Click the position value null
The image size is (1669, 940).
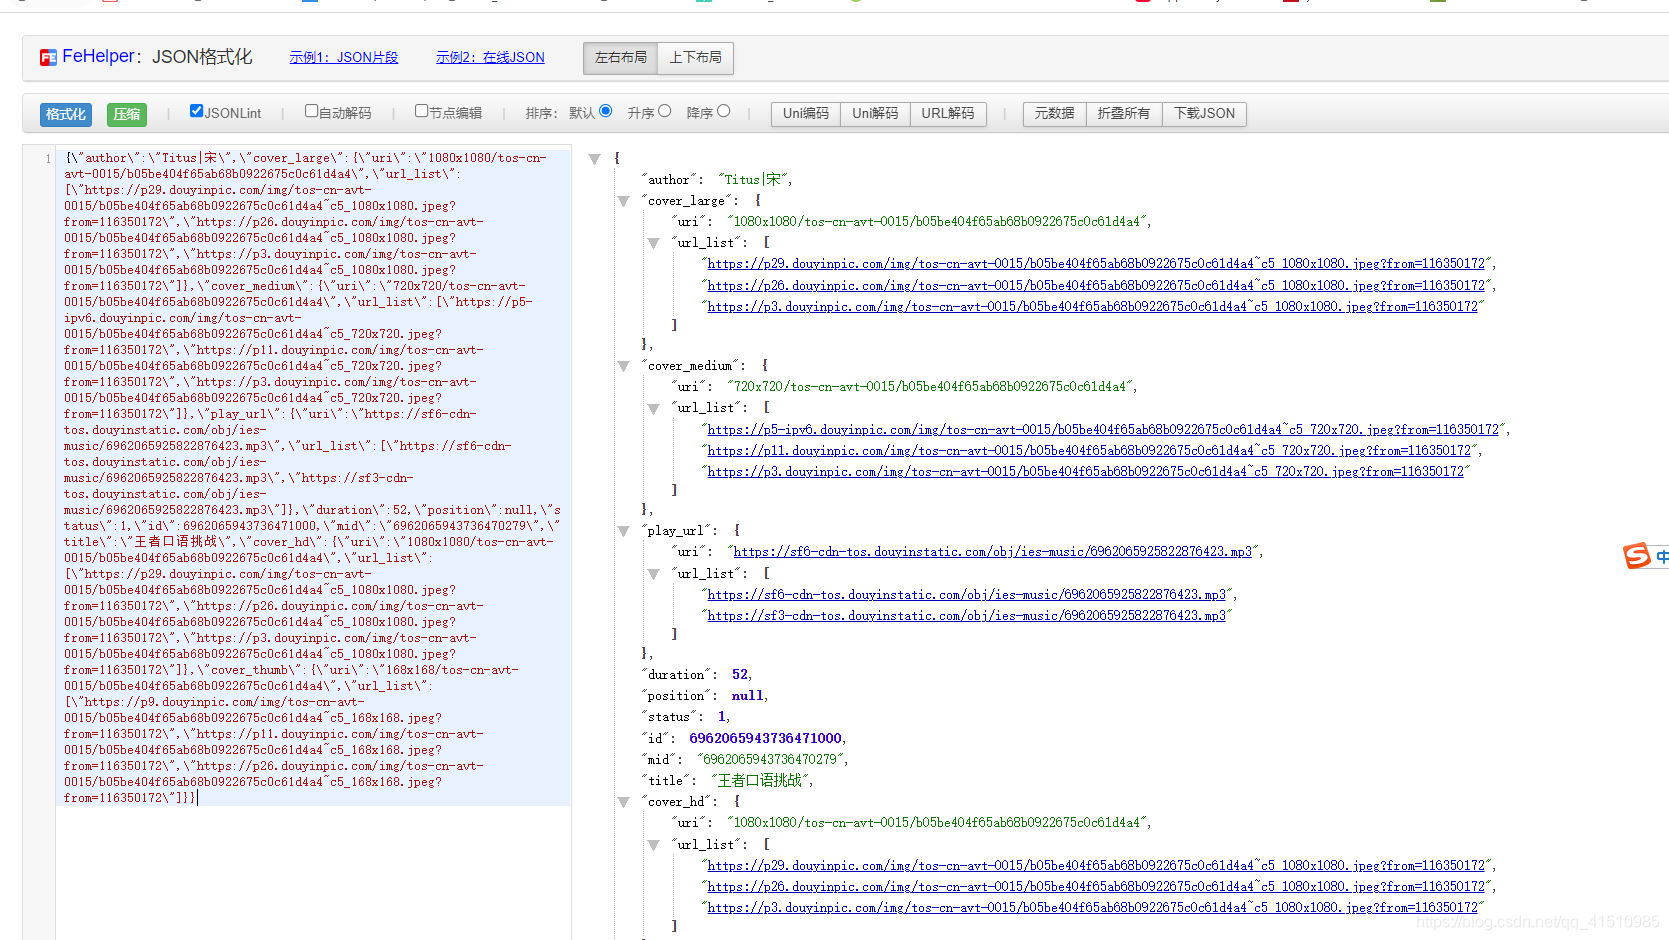tap(747, 696)
